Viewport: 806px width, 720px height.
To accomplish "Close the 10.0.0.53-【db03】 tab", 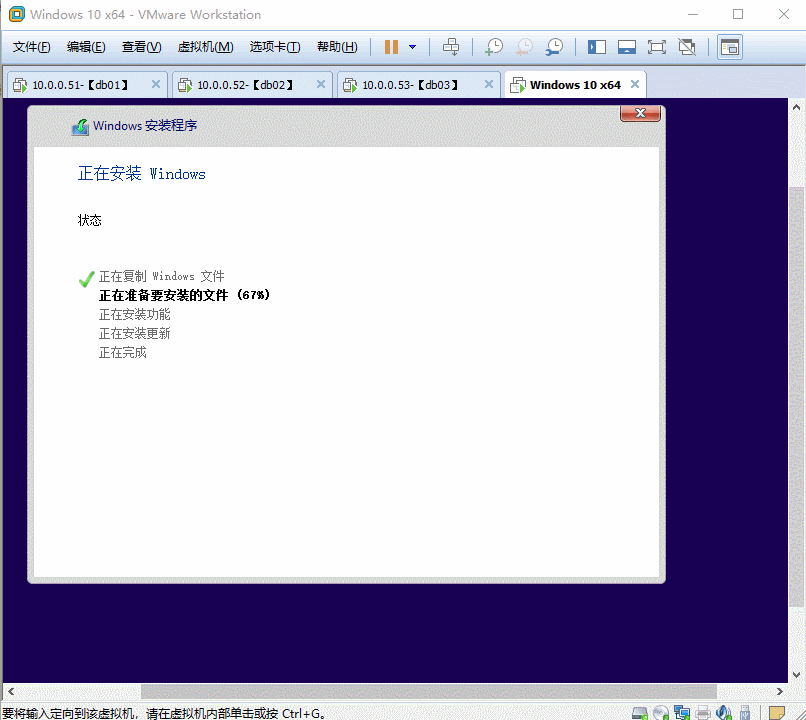I will (489, 84).
